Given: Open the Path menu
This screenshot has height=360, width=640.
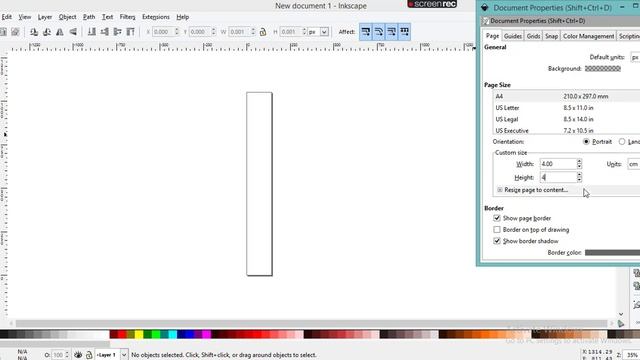Looking at the screenshot, I should (x=89, y=17).
